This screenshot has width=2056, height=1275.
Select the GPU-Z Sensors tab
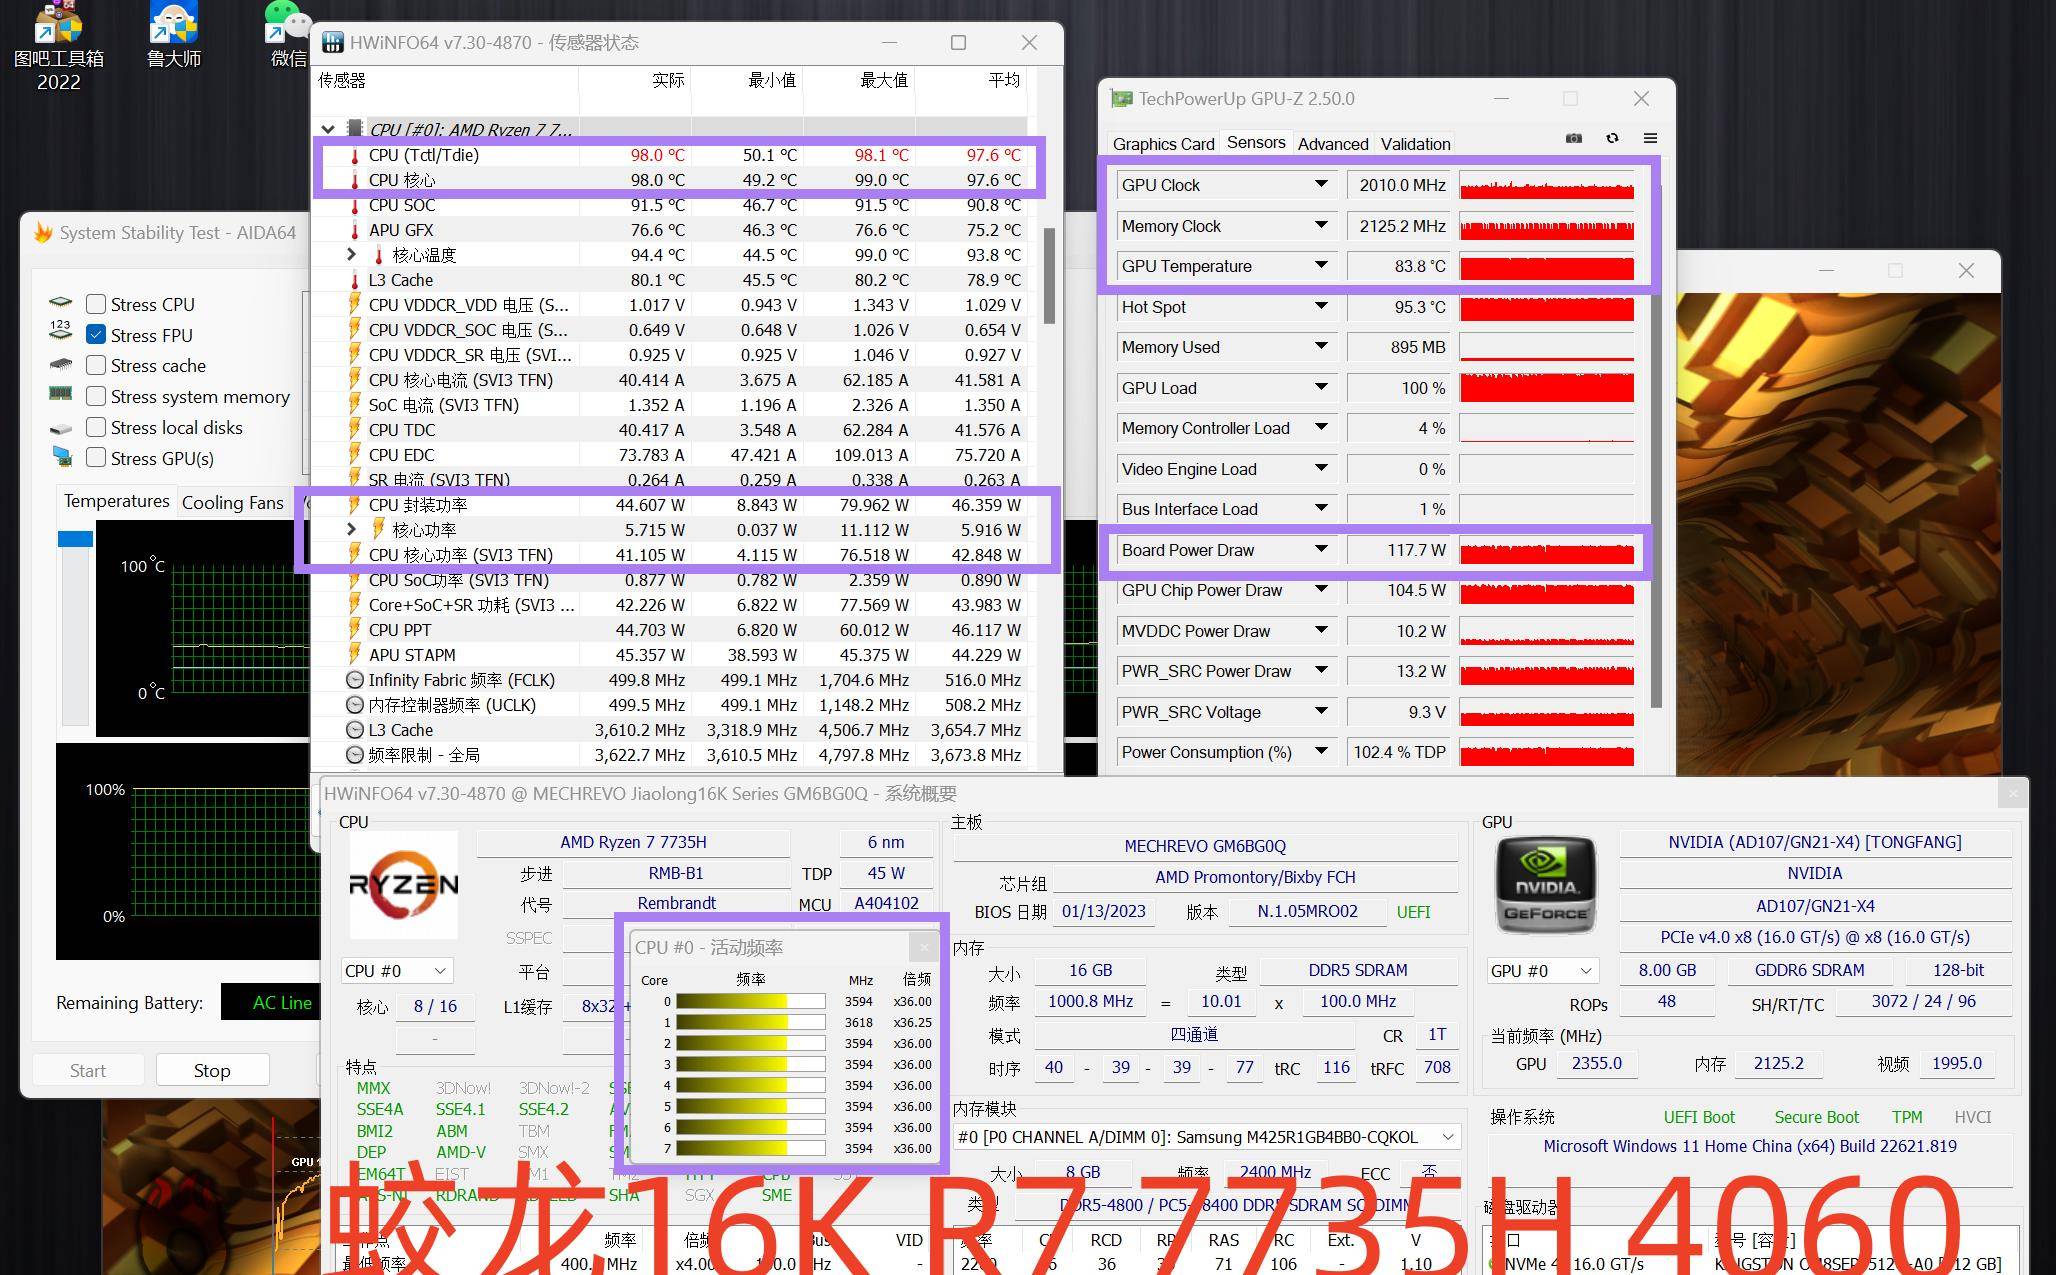(1256, 143)
